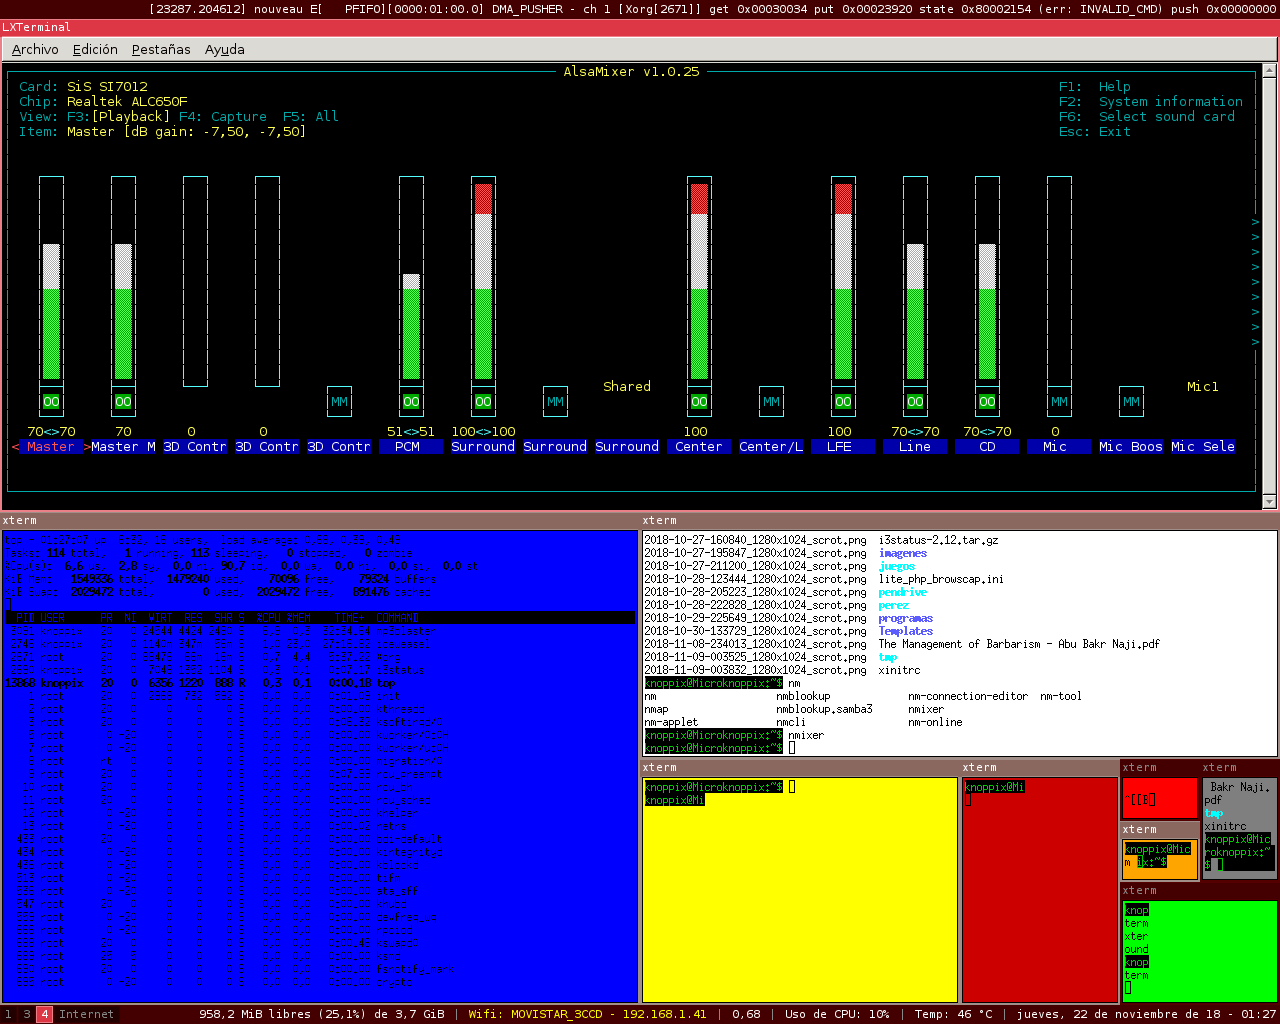Select the LFE channel label
1280x1024 pixels.
(843, 447)
